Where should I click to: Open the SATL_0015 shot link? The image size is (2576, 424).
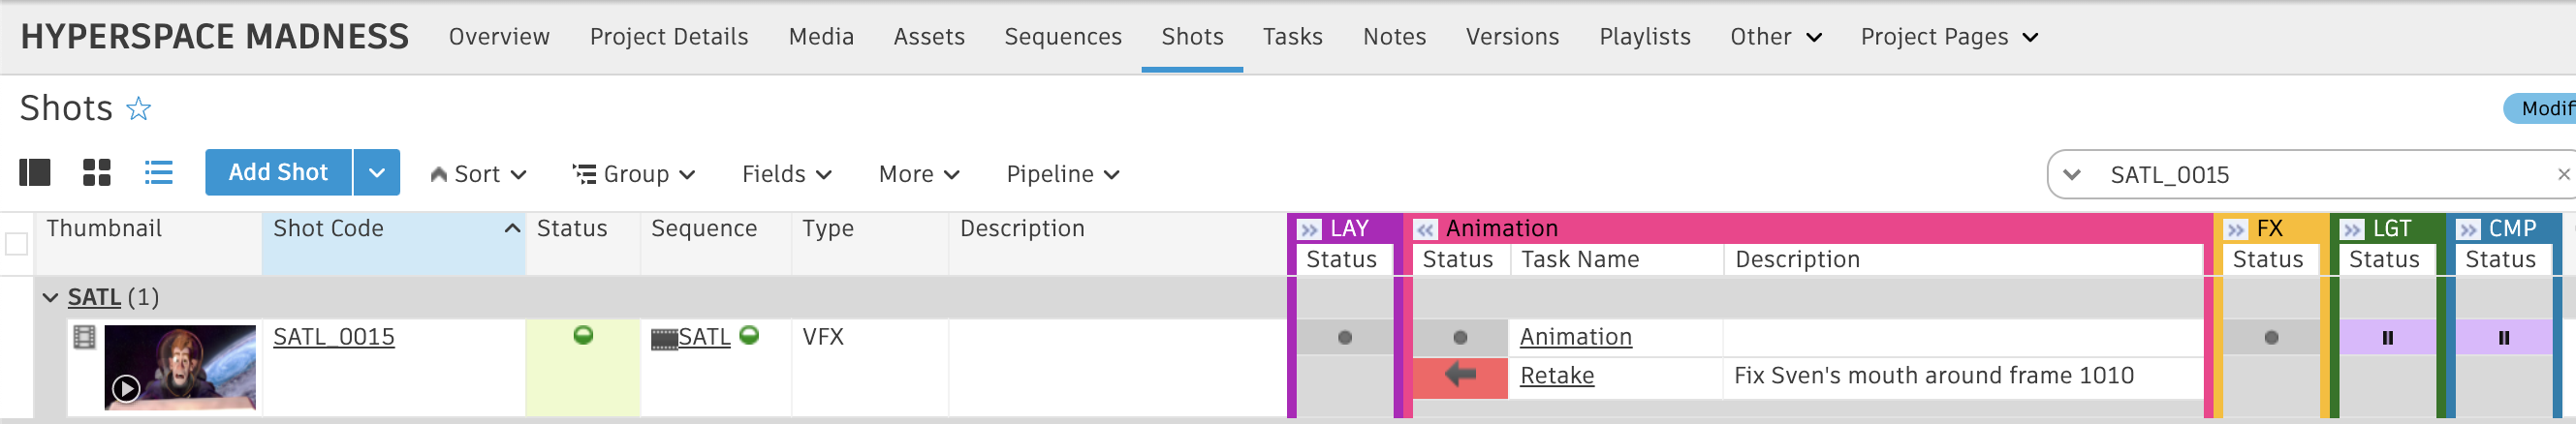(334, 337)
